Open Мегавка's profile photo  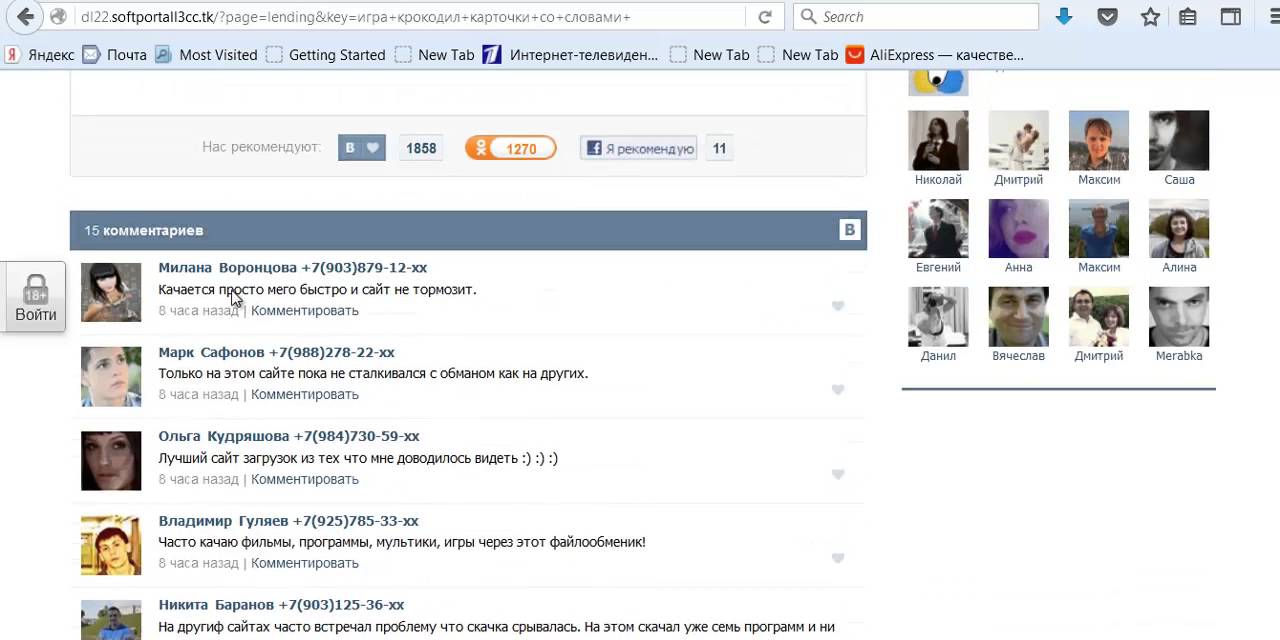[x=1179, y=316]
